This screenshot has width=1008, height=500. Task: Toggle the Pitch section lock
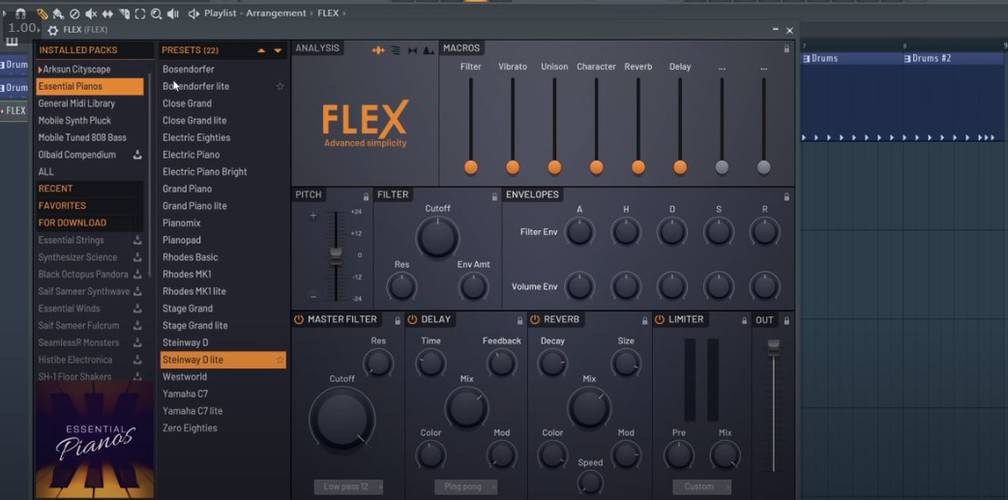[366, 197]
